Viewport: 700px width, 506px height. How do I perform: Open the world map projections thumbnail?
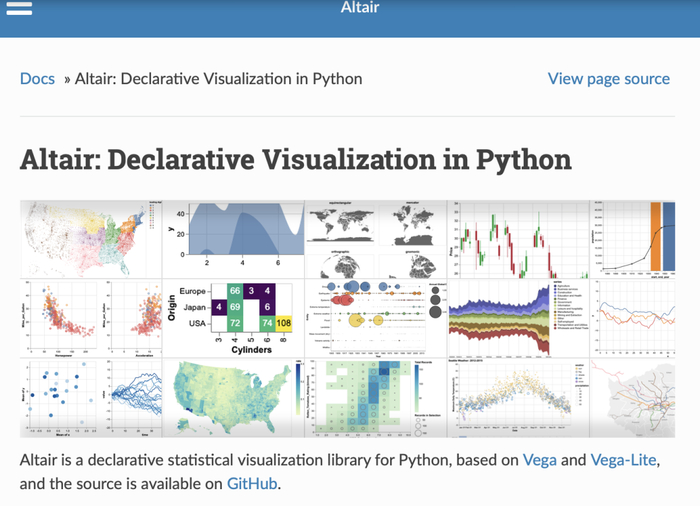coord(376,239)
